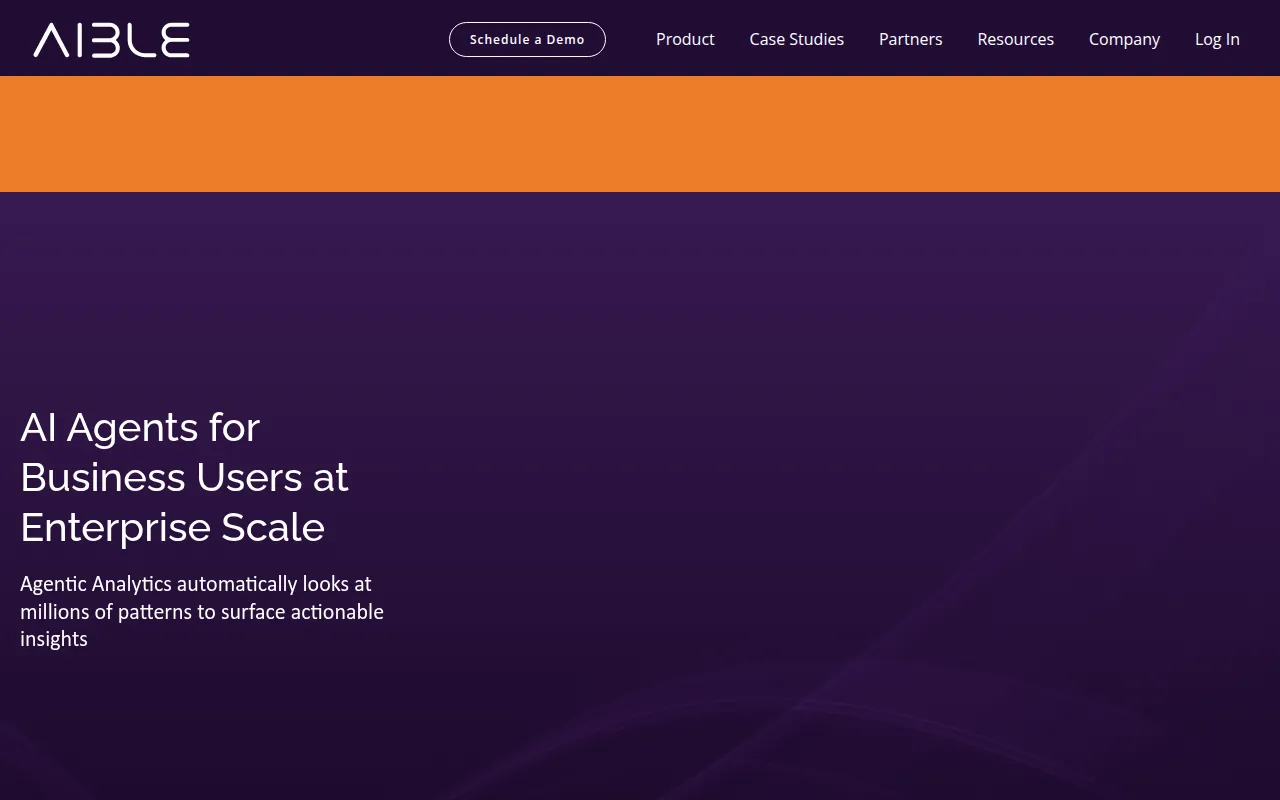
Task: Open the Case Studies menu item
Action: (797, 39)
